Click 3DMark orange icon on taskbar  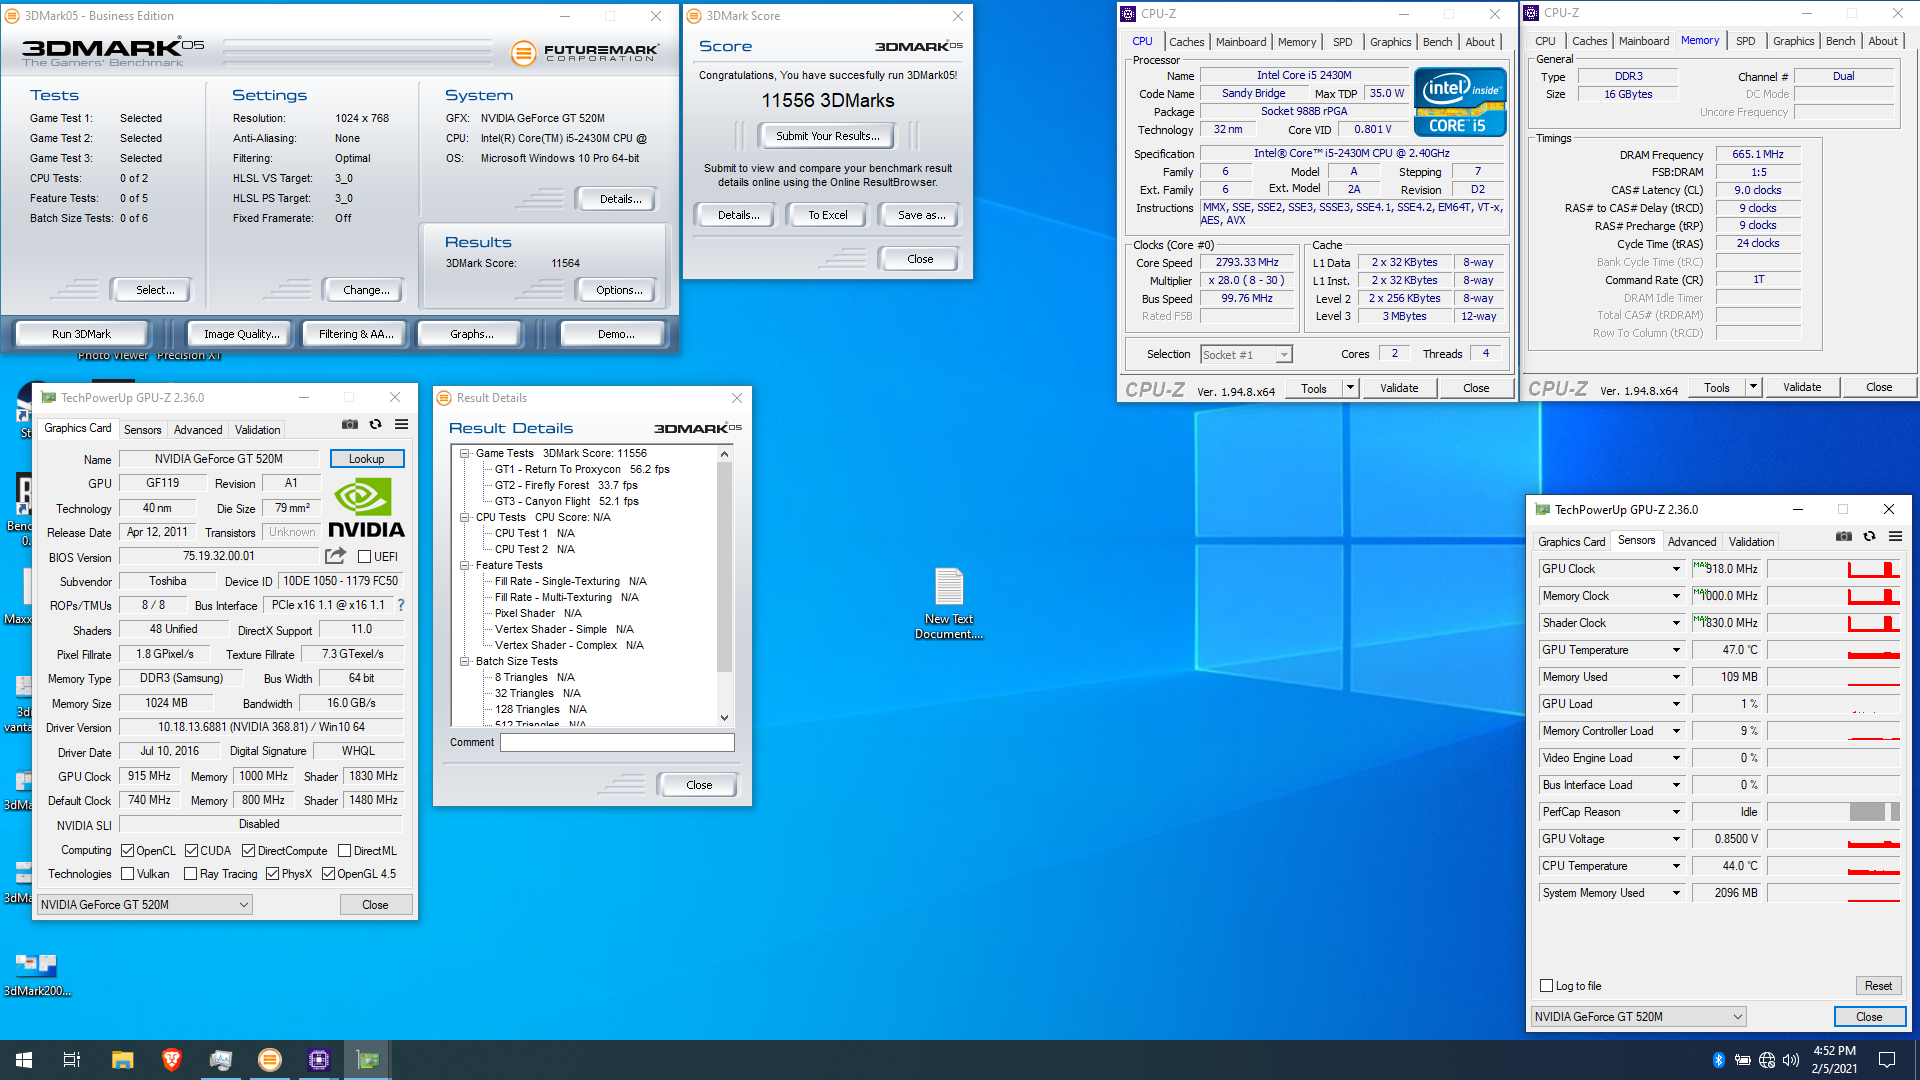point(270,1060)
